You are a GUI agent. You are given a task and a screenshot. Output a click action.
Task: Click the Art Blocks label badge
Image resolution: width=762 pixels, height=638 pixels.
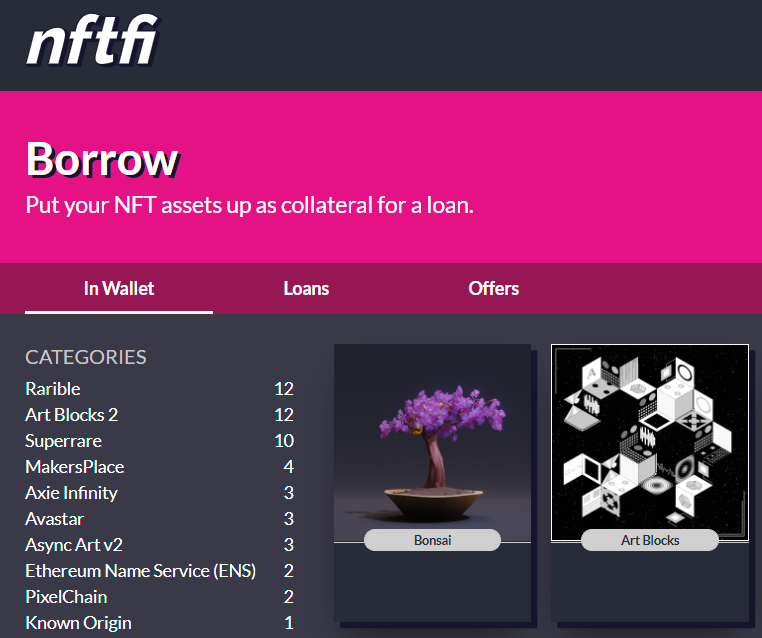tap(650, 540)
